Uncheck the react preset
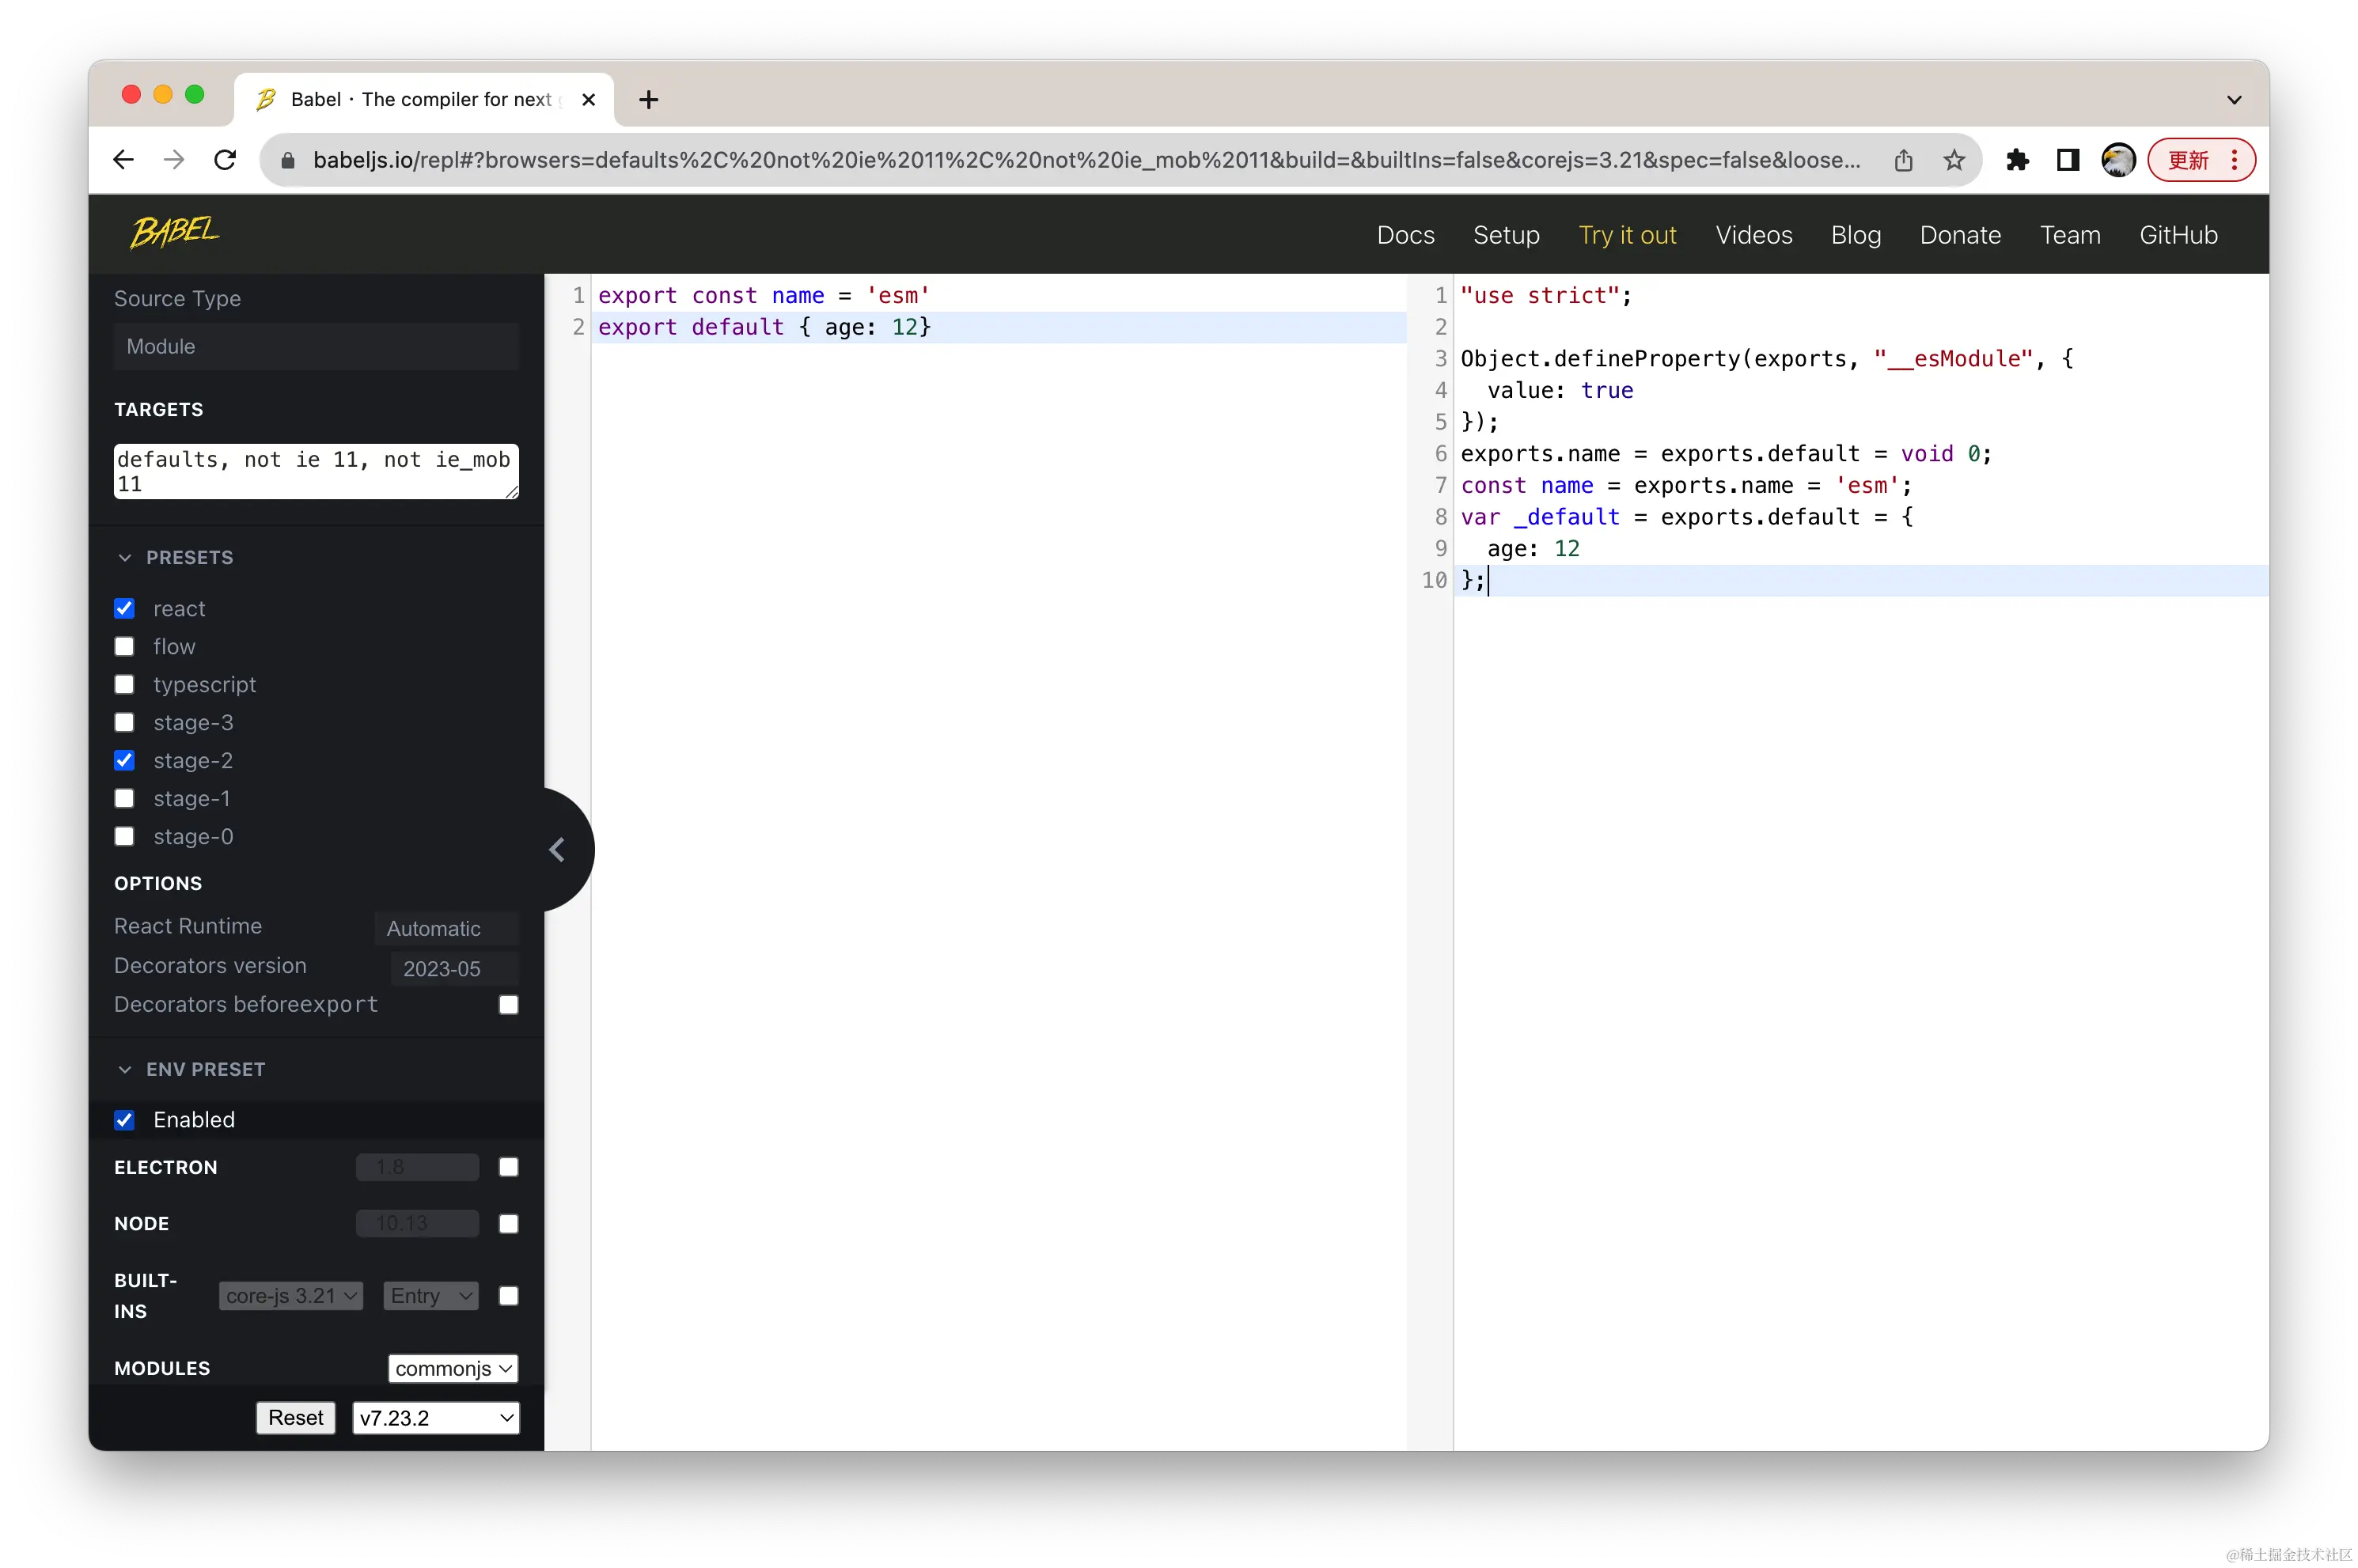The width and height of the screenshot is (2358, 1568). point(124,608)
